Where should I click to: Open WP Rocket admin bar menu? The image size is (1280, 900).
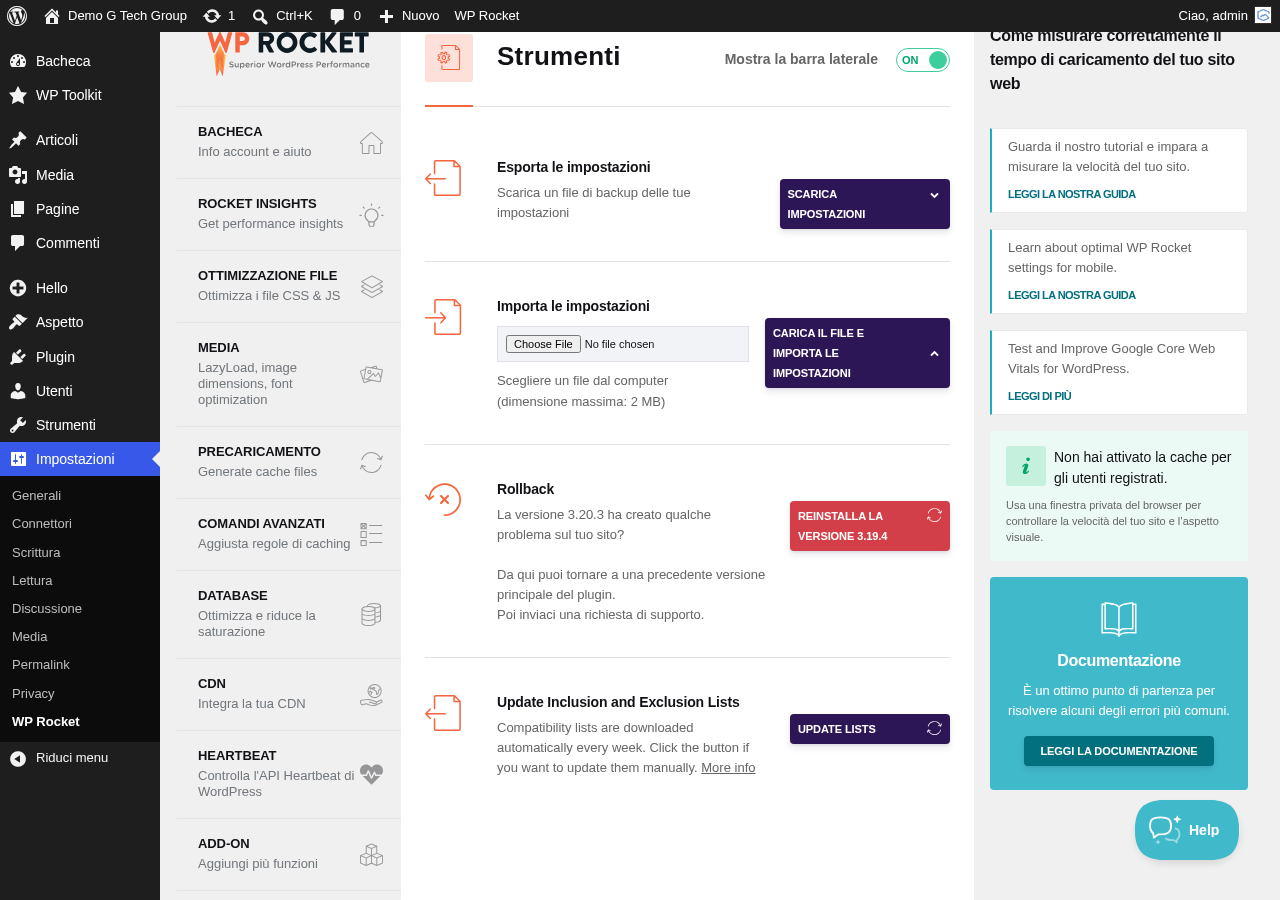(x=486, y=15)
